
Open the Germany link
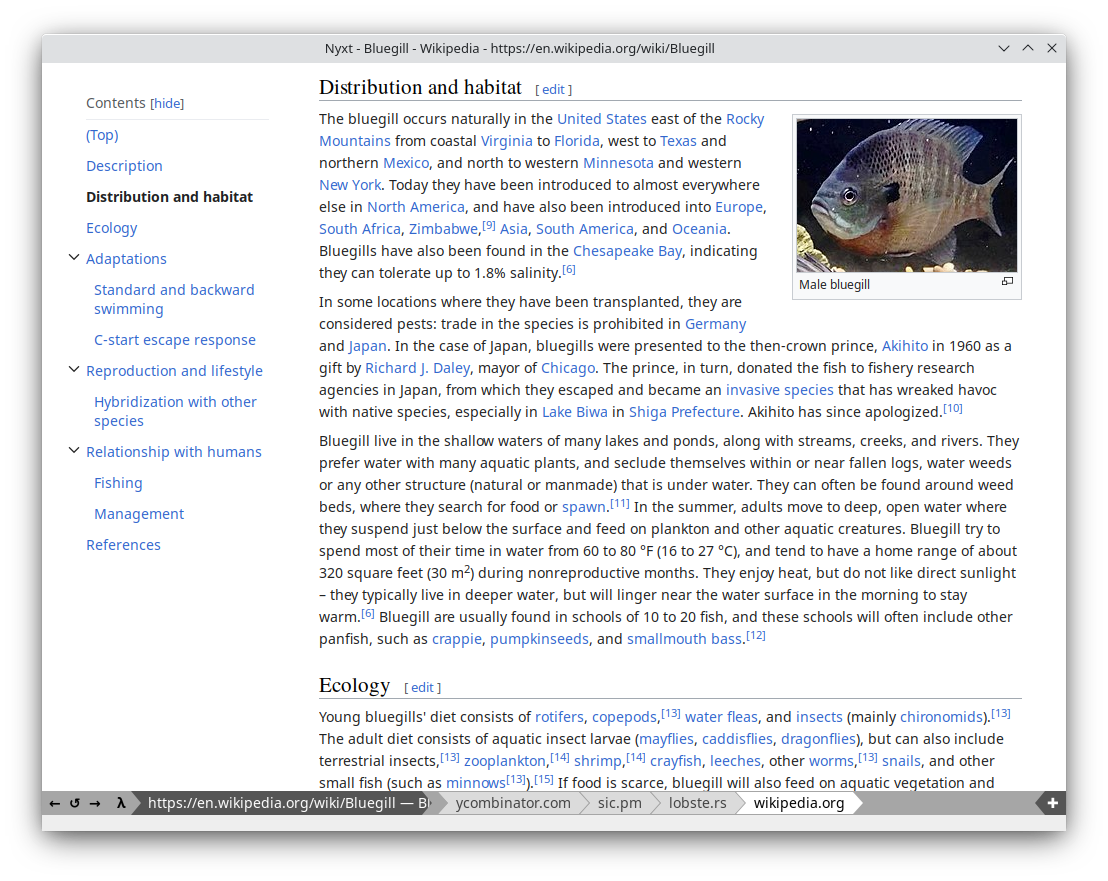pyautogui.click(x=715, y=324)
